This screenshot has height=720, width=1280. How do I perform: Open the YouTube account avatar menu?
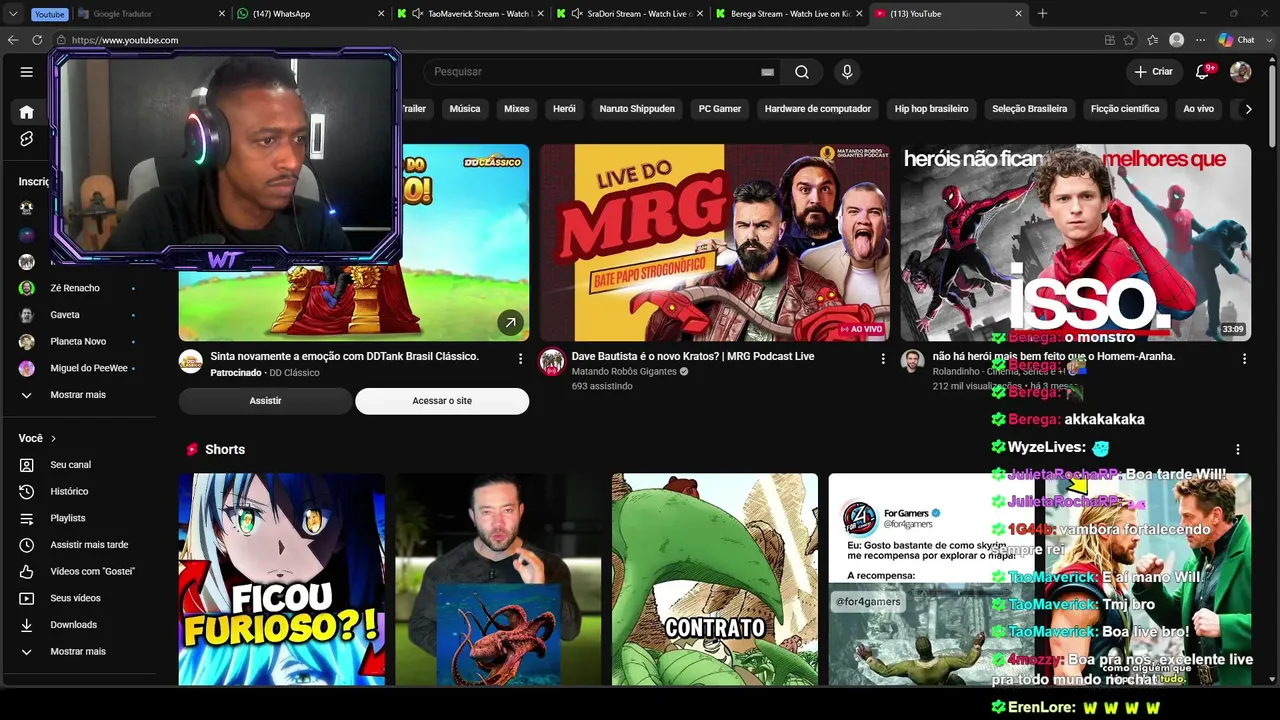point(1241,72)
